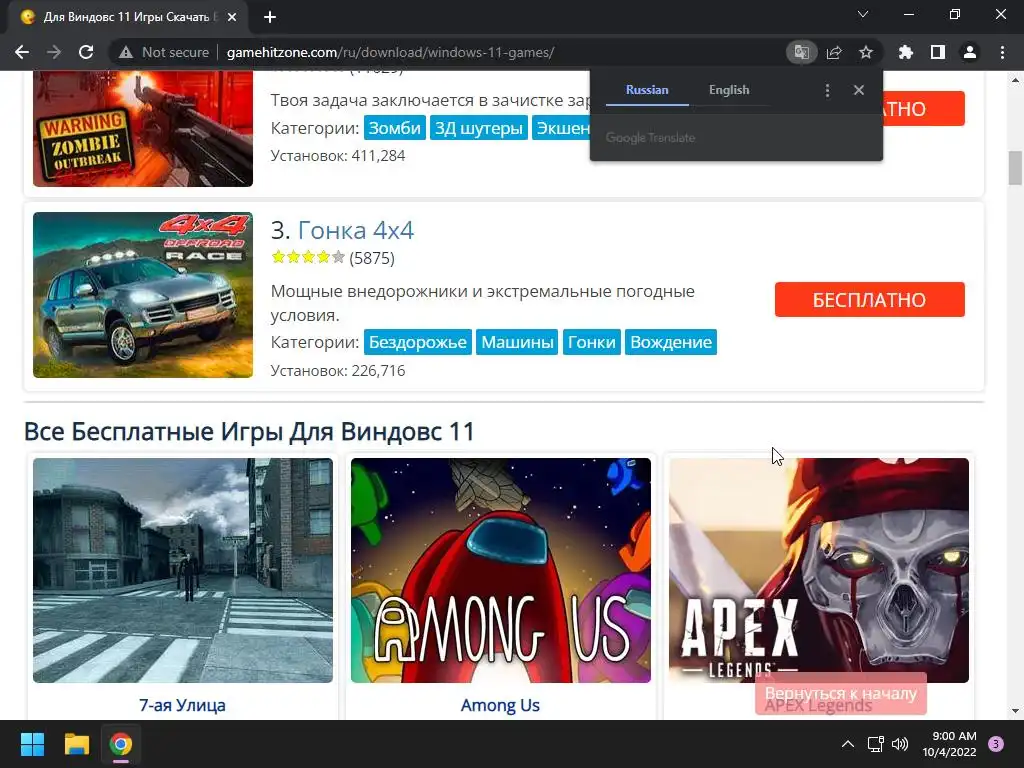Click the page vertical scrollbar thumb
The height and width of the screenshot is (768, 1024).
tap(1015, 168)
